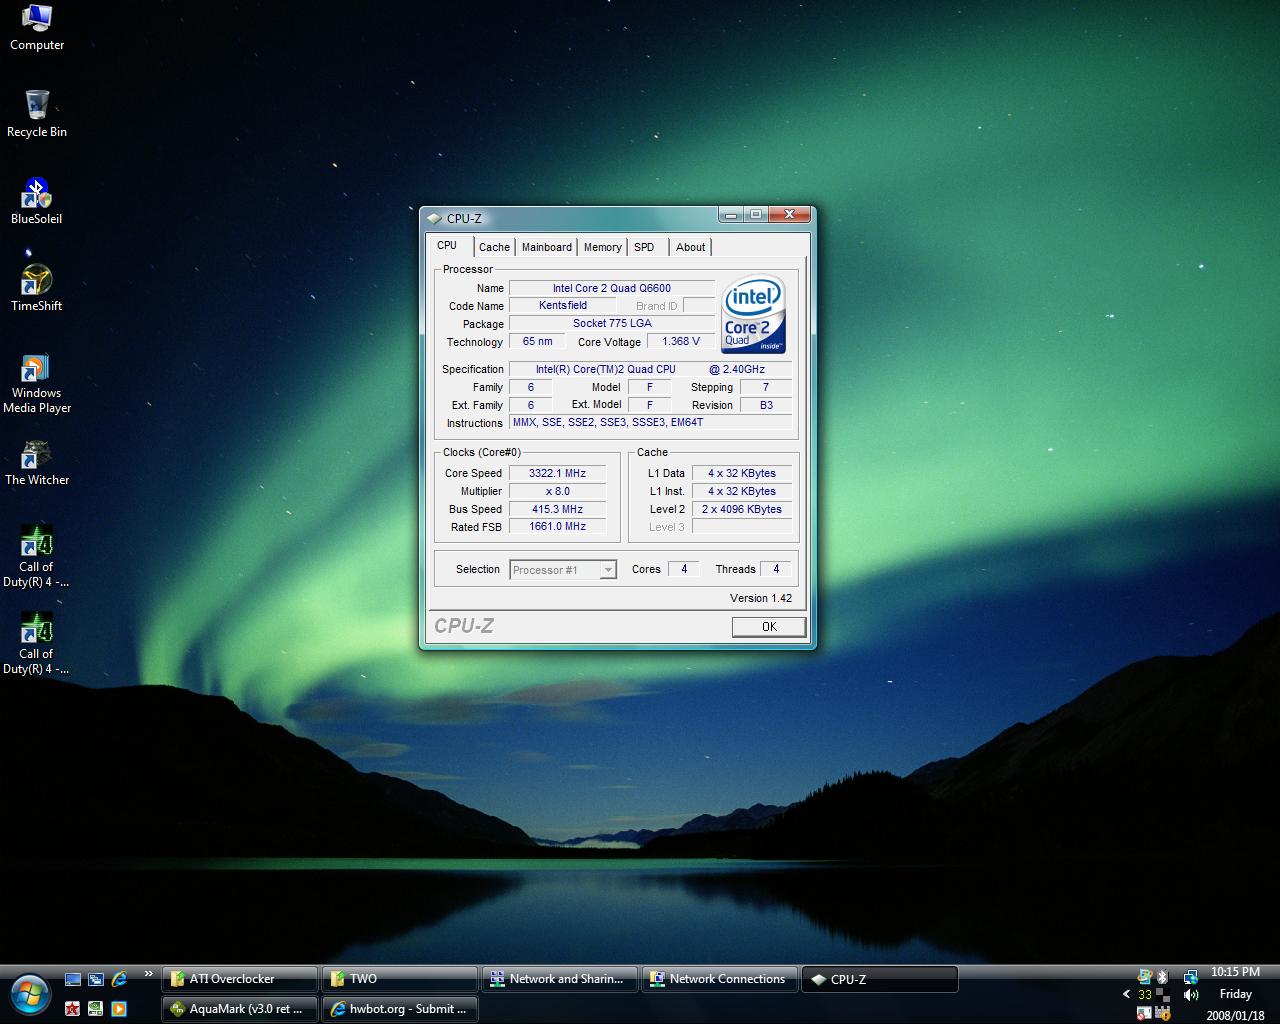The image size is (1280, 1024).
Task: Select the BlueSoleil Bluetooth shortcut
Action: pos(37,201)
